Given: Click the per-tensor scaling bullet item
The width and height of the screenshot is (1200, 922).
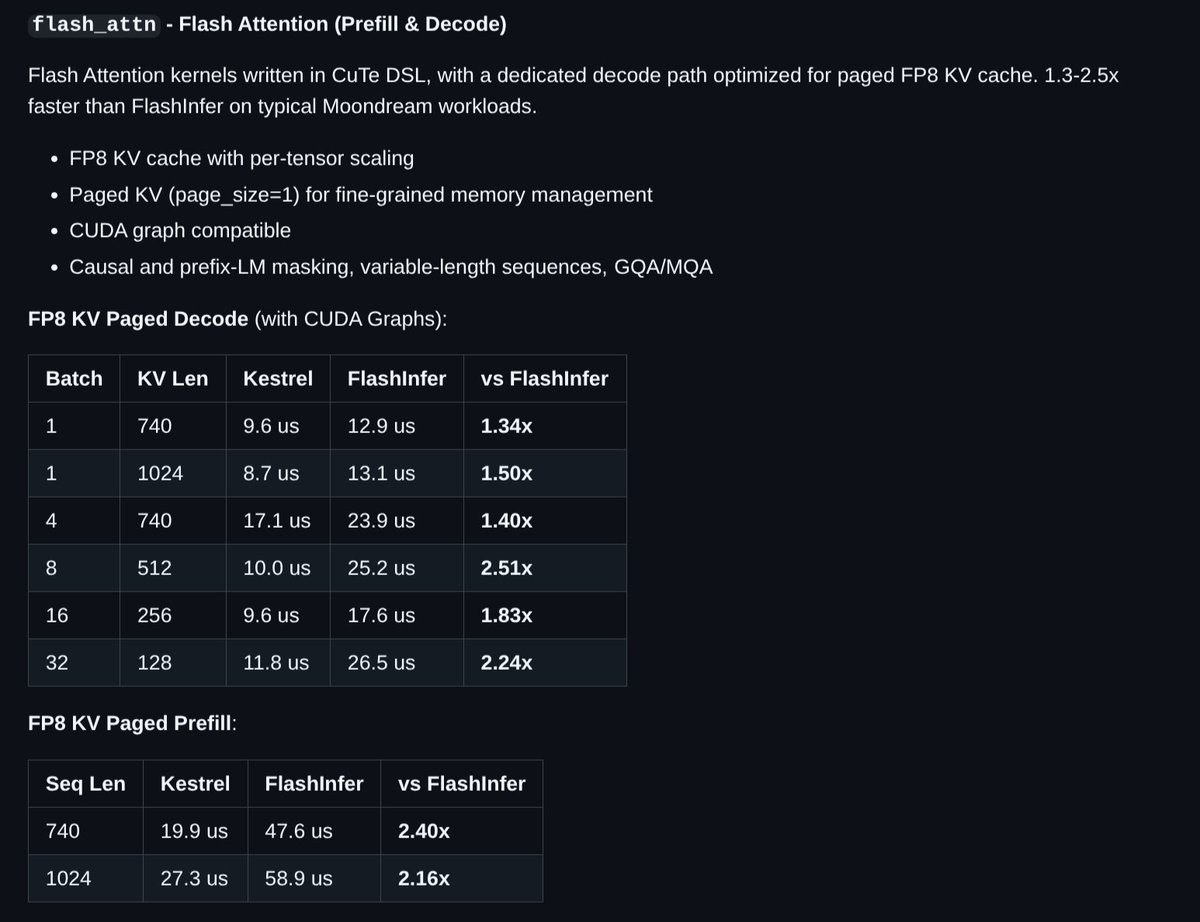Looking at the screenshot, I should tap(241, 159).
